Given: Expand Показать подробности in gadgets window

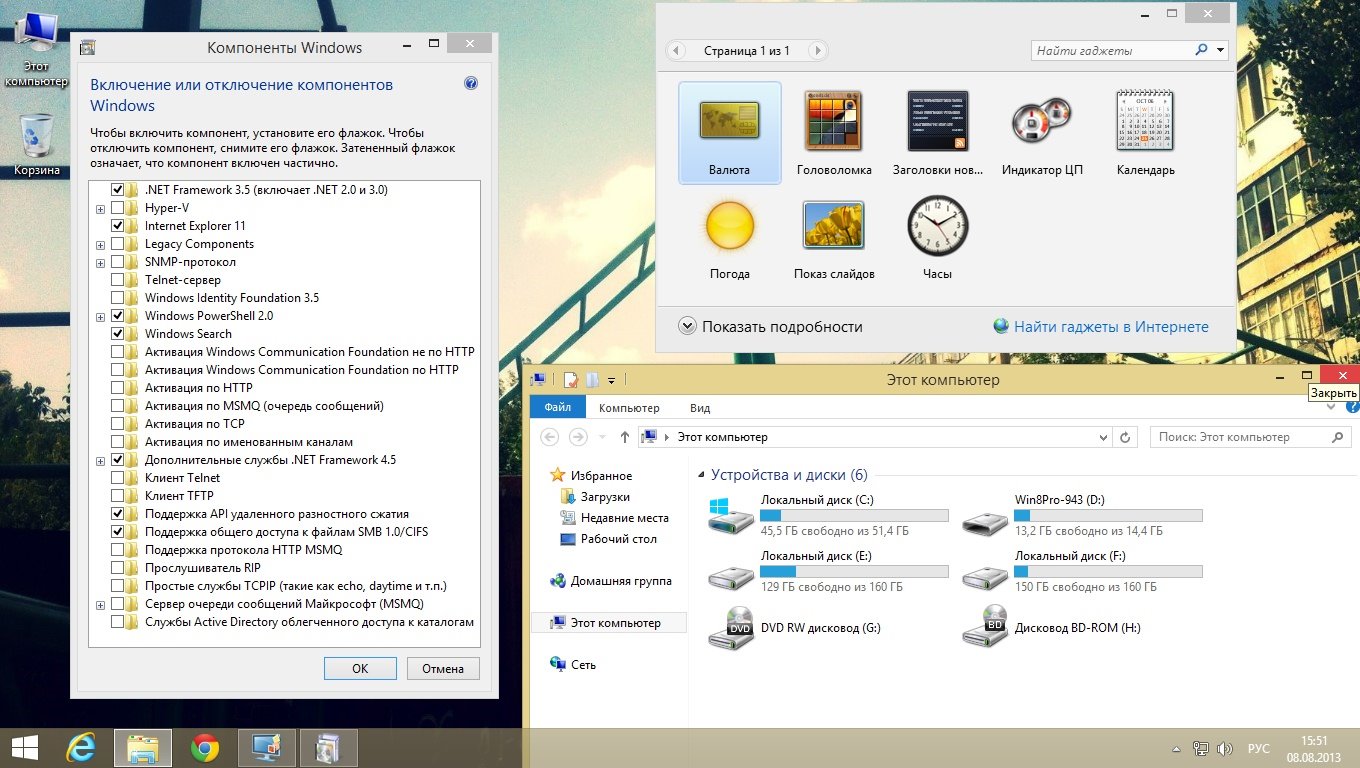Looking at the screenshot, I should click(x=770, y=326).
